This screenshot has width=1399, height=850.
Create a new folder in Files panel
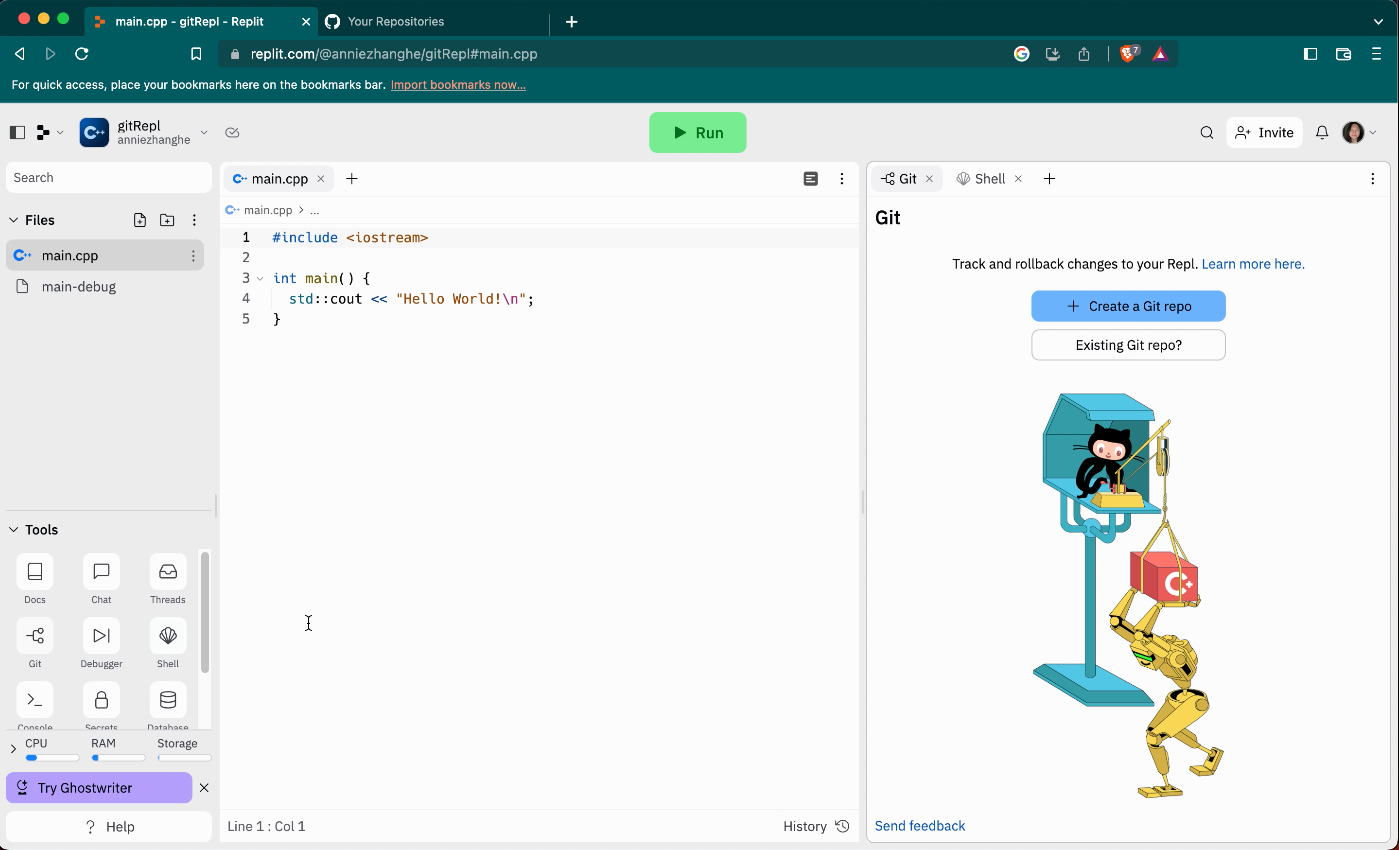click(167, 219)
